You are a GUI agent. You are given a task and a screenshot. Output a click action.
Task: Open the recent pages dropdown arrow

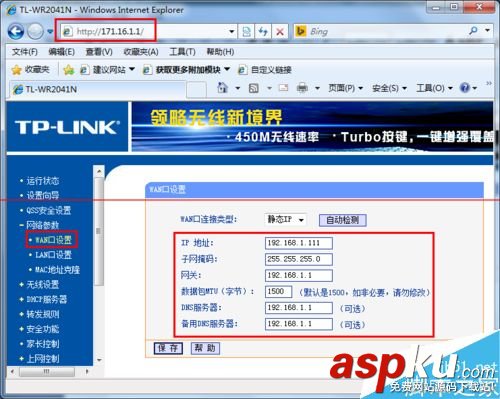click(x=50, y=32)
